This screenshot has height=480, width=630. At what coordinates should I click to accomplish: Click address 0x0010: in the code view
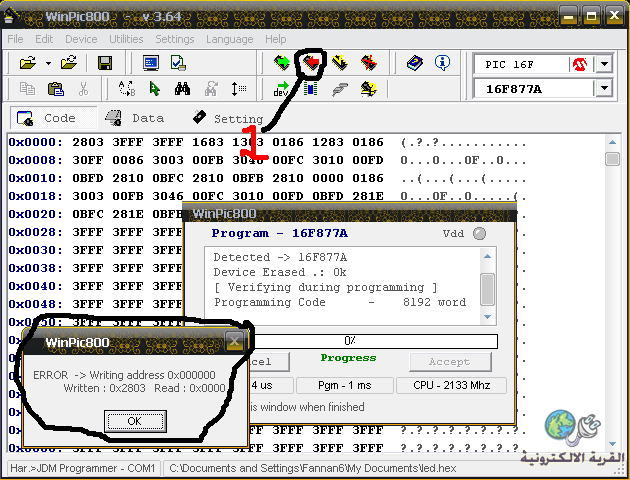pos(36,178)
